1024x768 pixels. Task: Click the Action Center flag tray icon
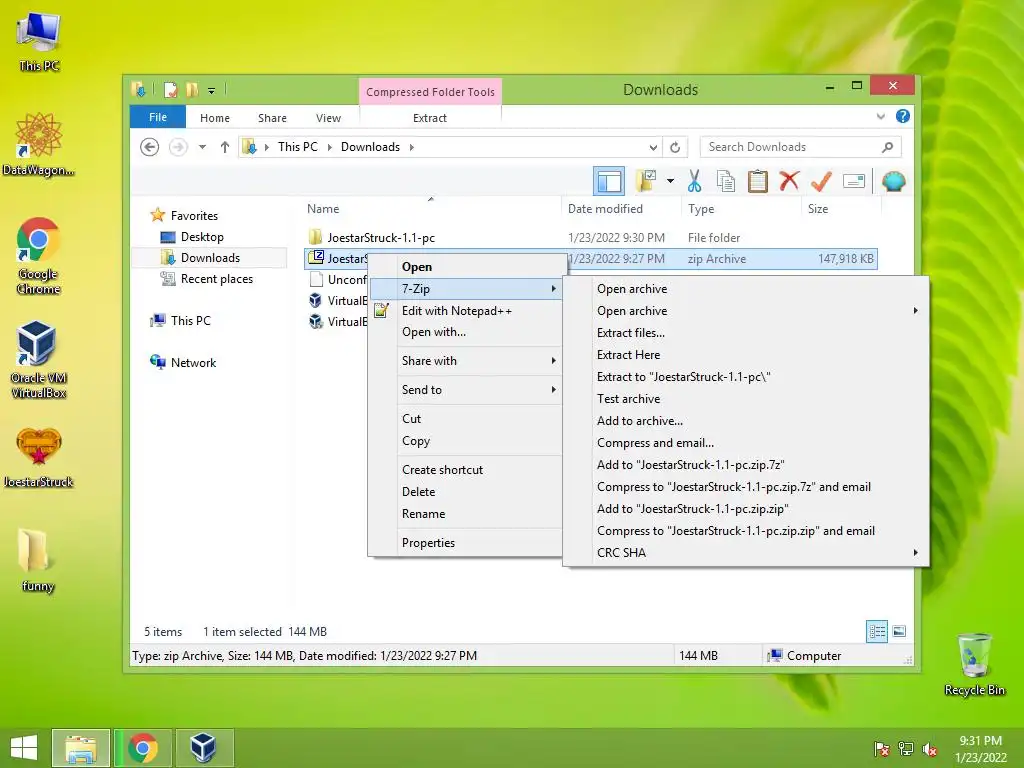click(x=881, y=749)
